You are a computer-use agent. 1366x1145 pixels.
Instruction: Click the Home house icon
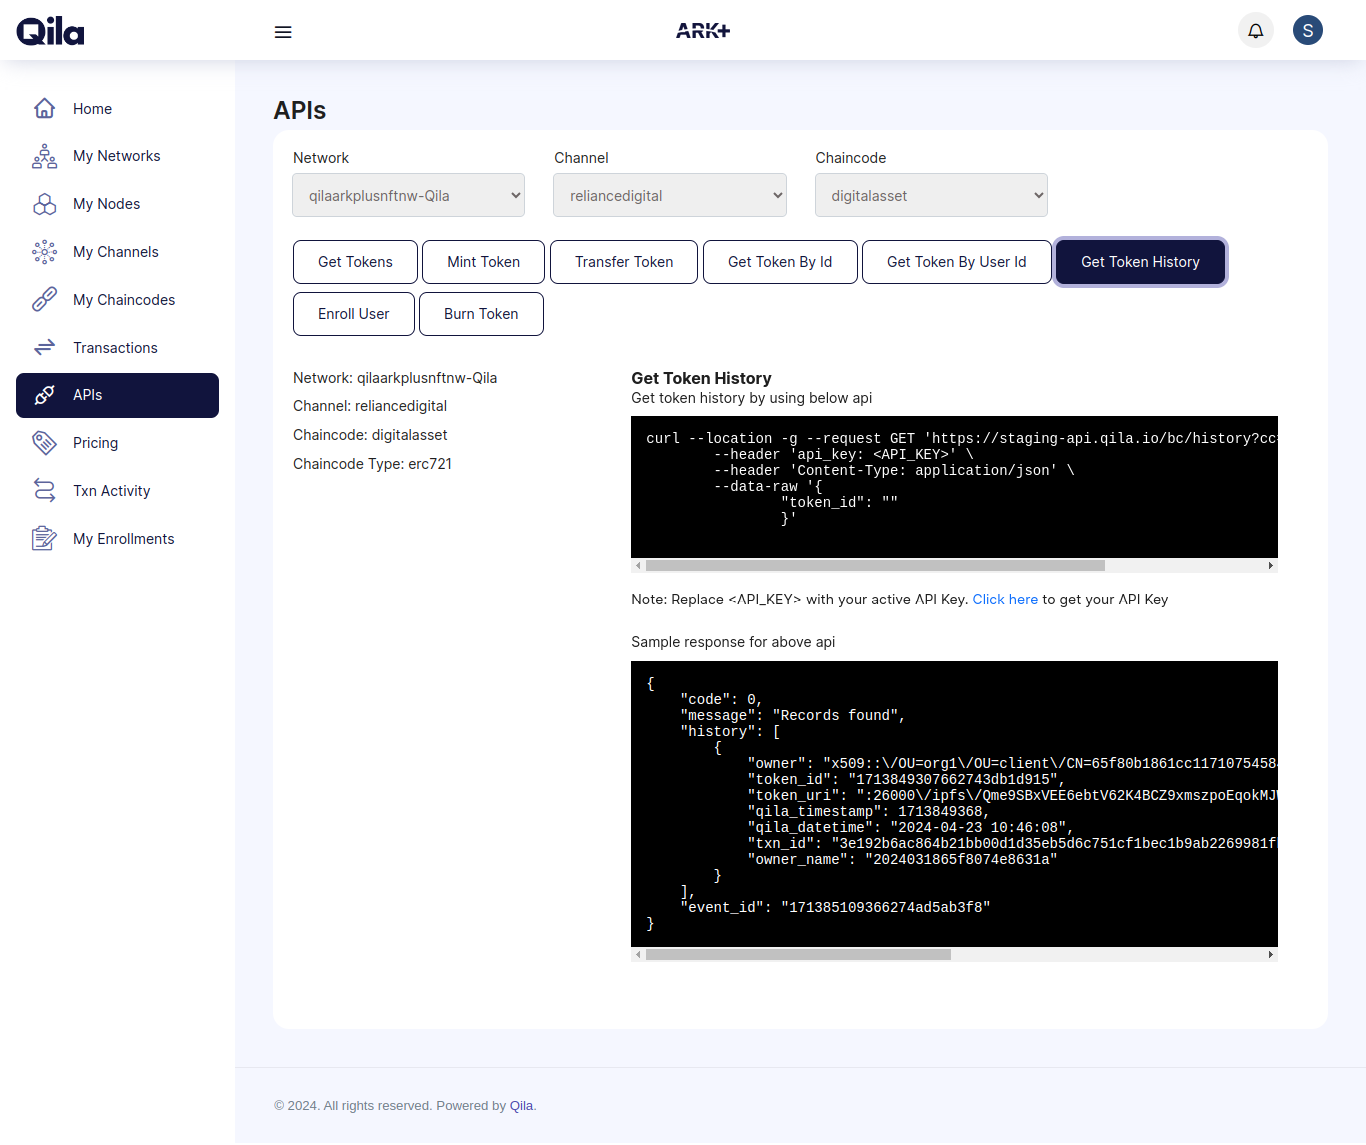point(44,108)
